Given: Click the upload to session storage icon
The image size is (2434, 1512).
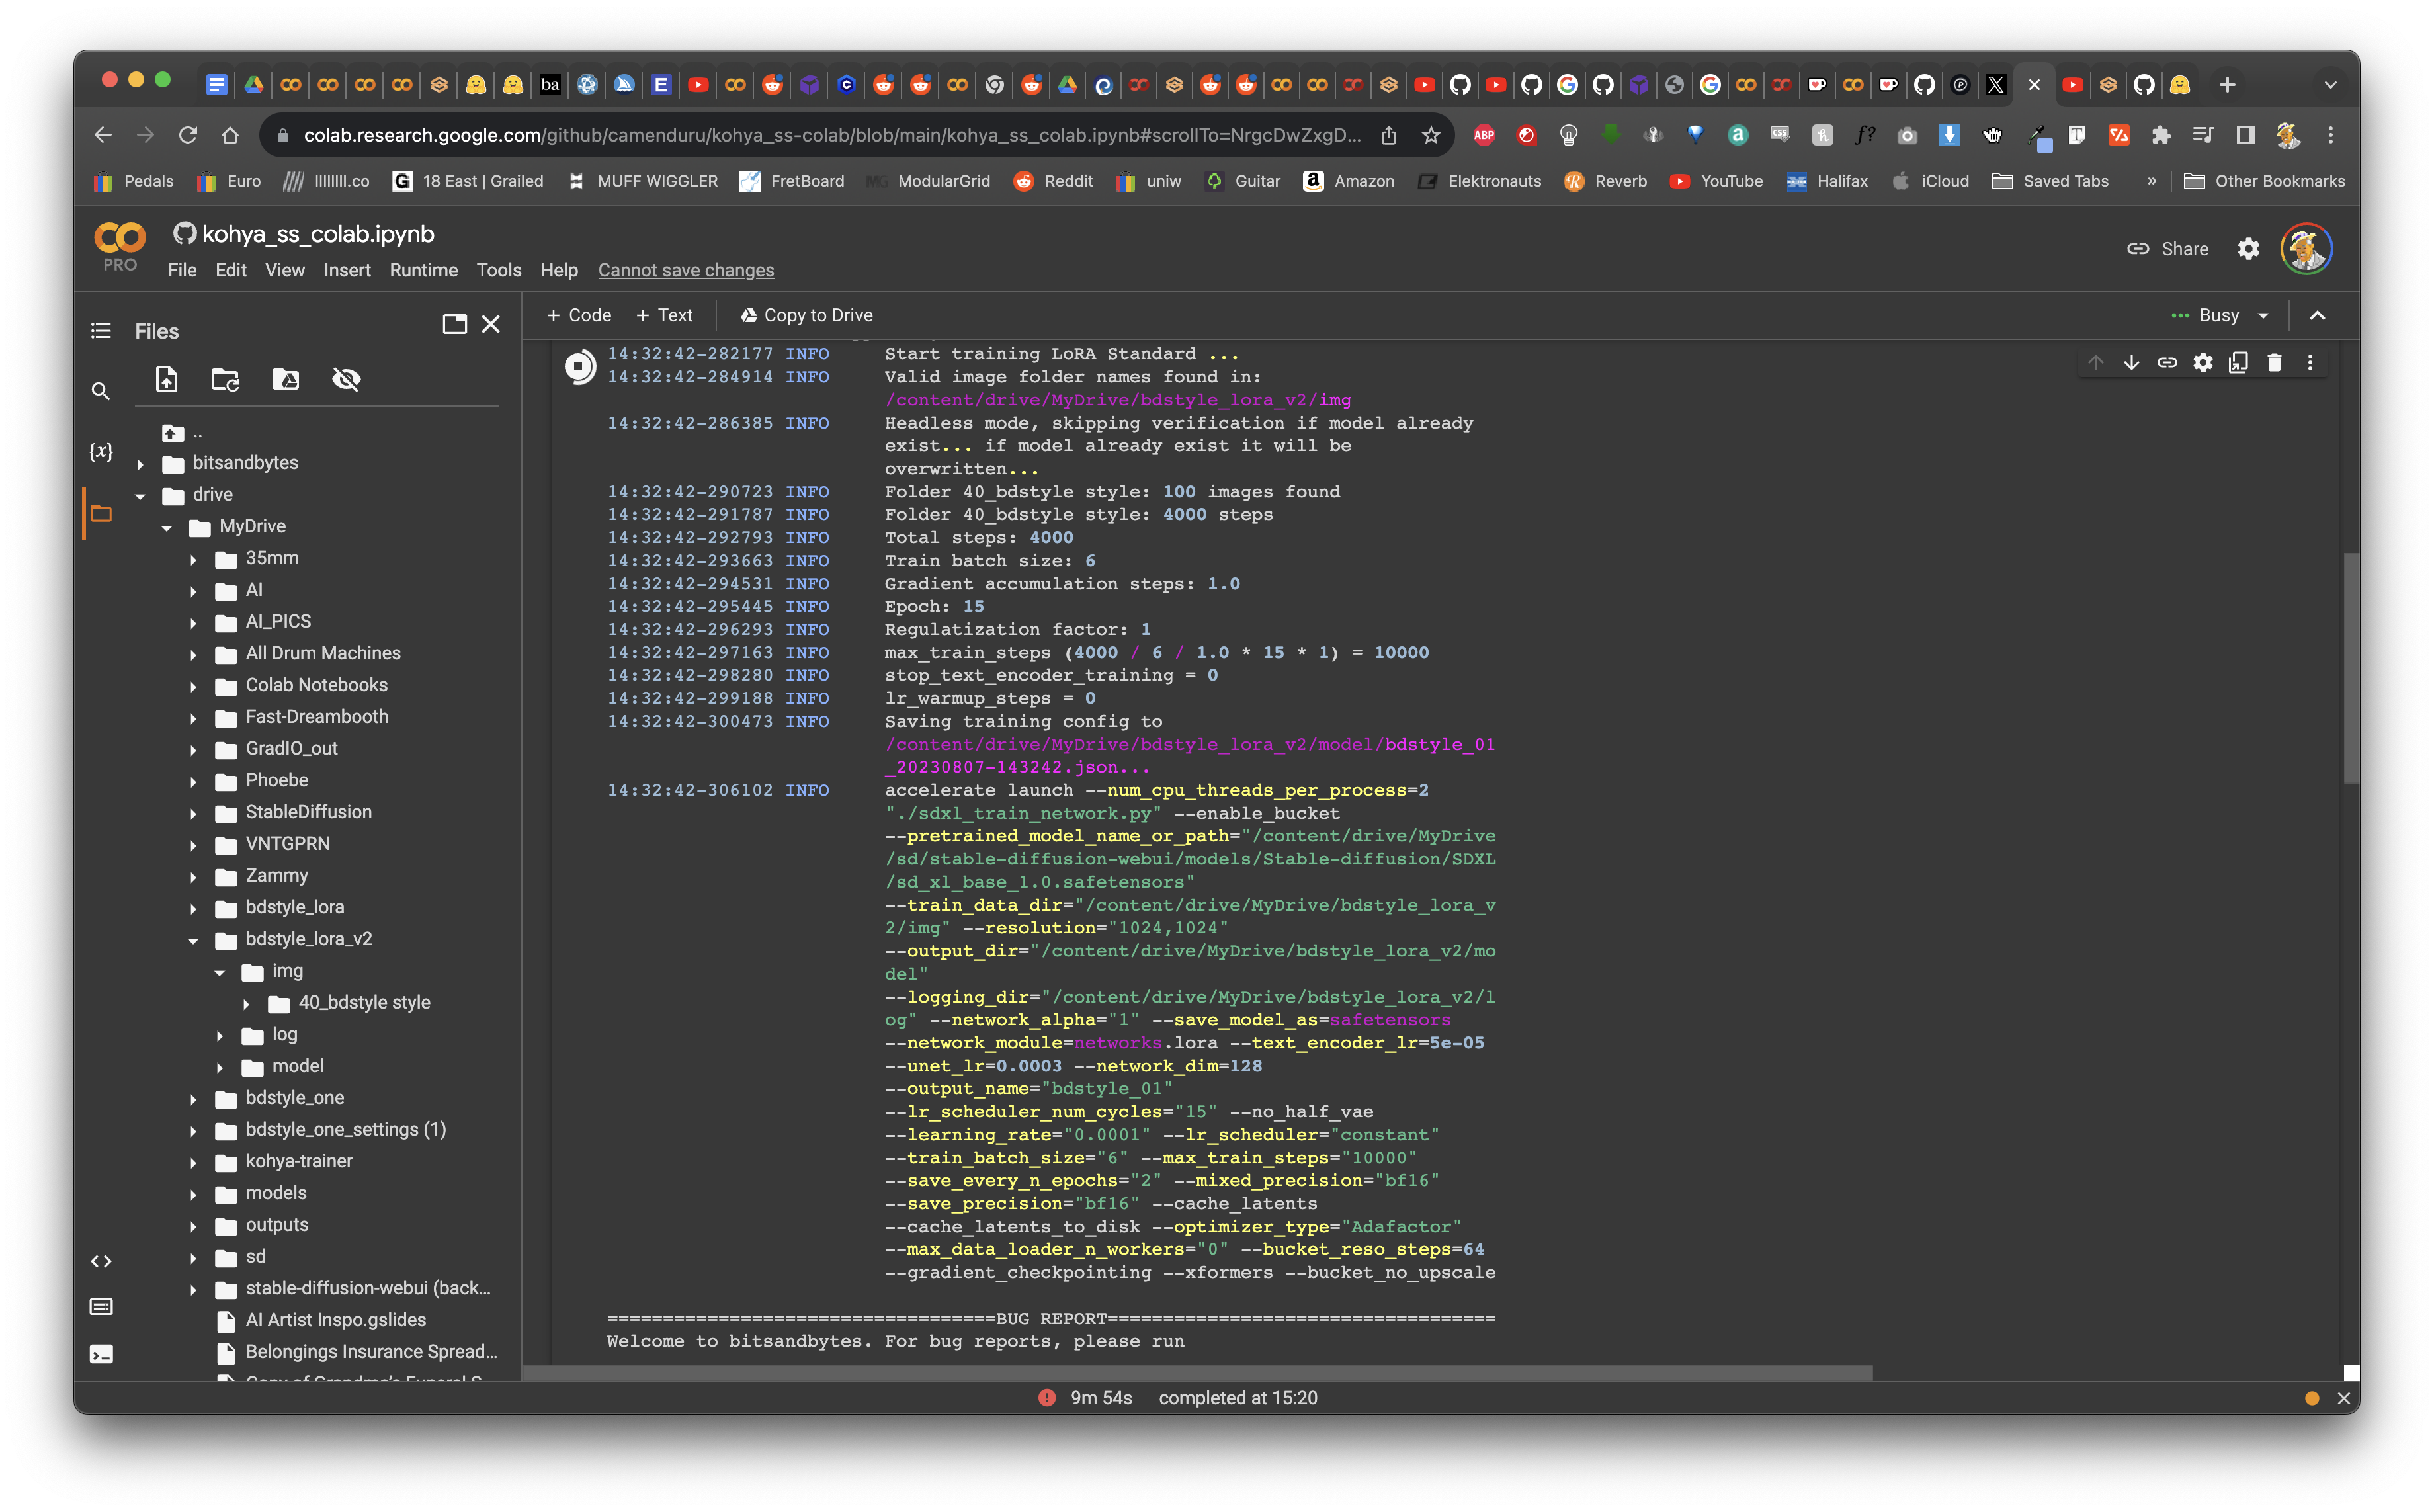Looking at the screenshot, I should [167, 379].
